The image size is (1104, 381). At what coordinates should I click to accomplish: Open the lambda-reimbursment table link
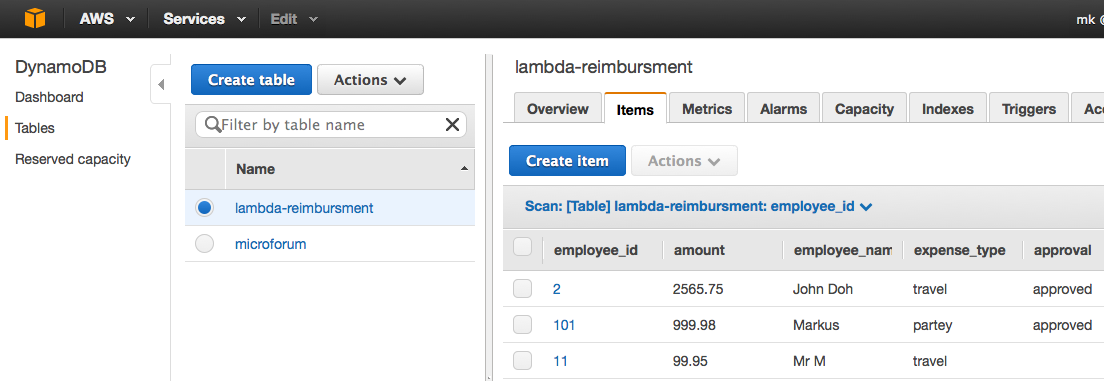[304, 208]
